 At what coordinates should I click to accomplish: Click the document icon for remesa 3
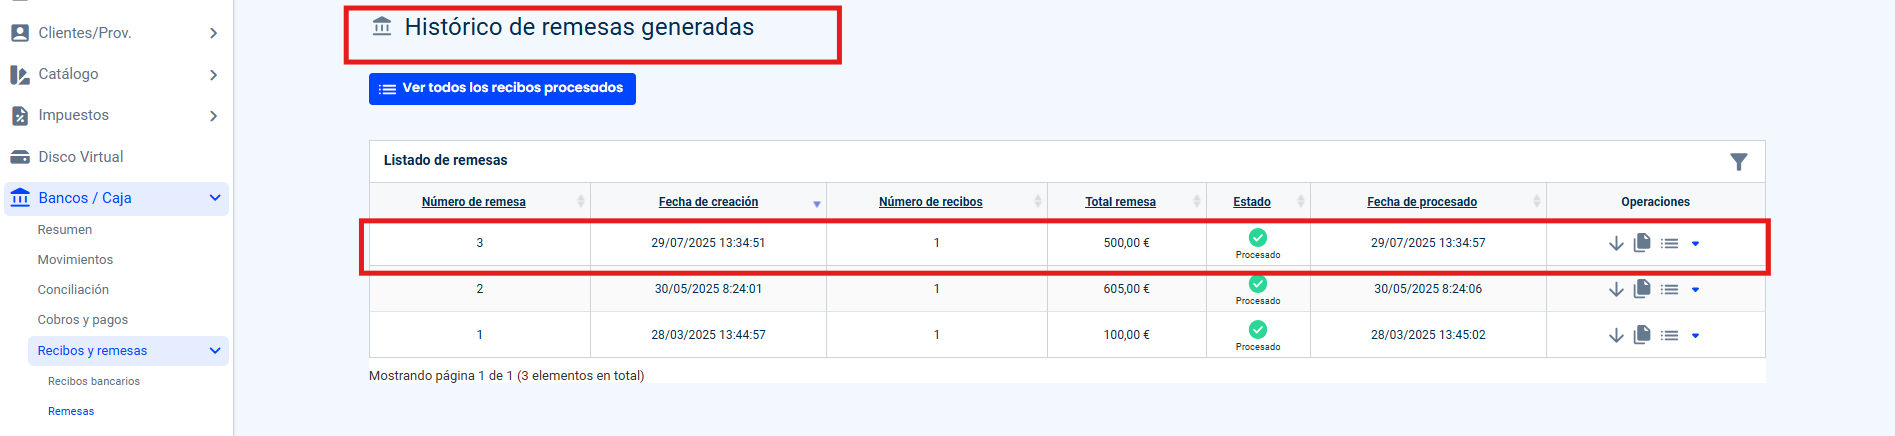pyautogui.click(x=1642, y=243)
